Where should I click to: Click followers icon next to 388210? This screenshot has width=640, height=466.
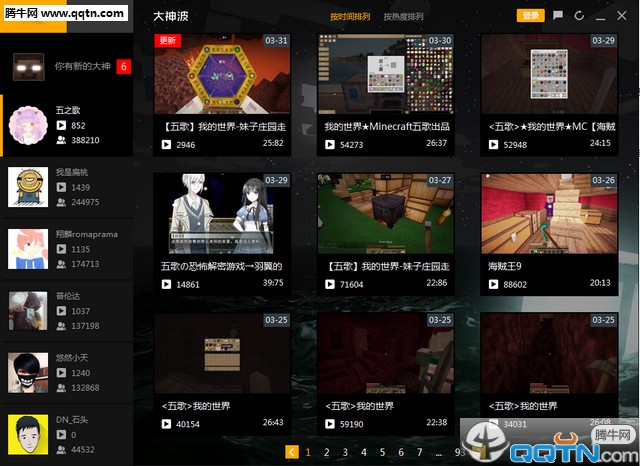61,140
